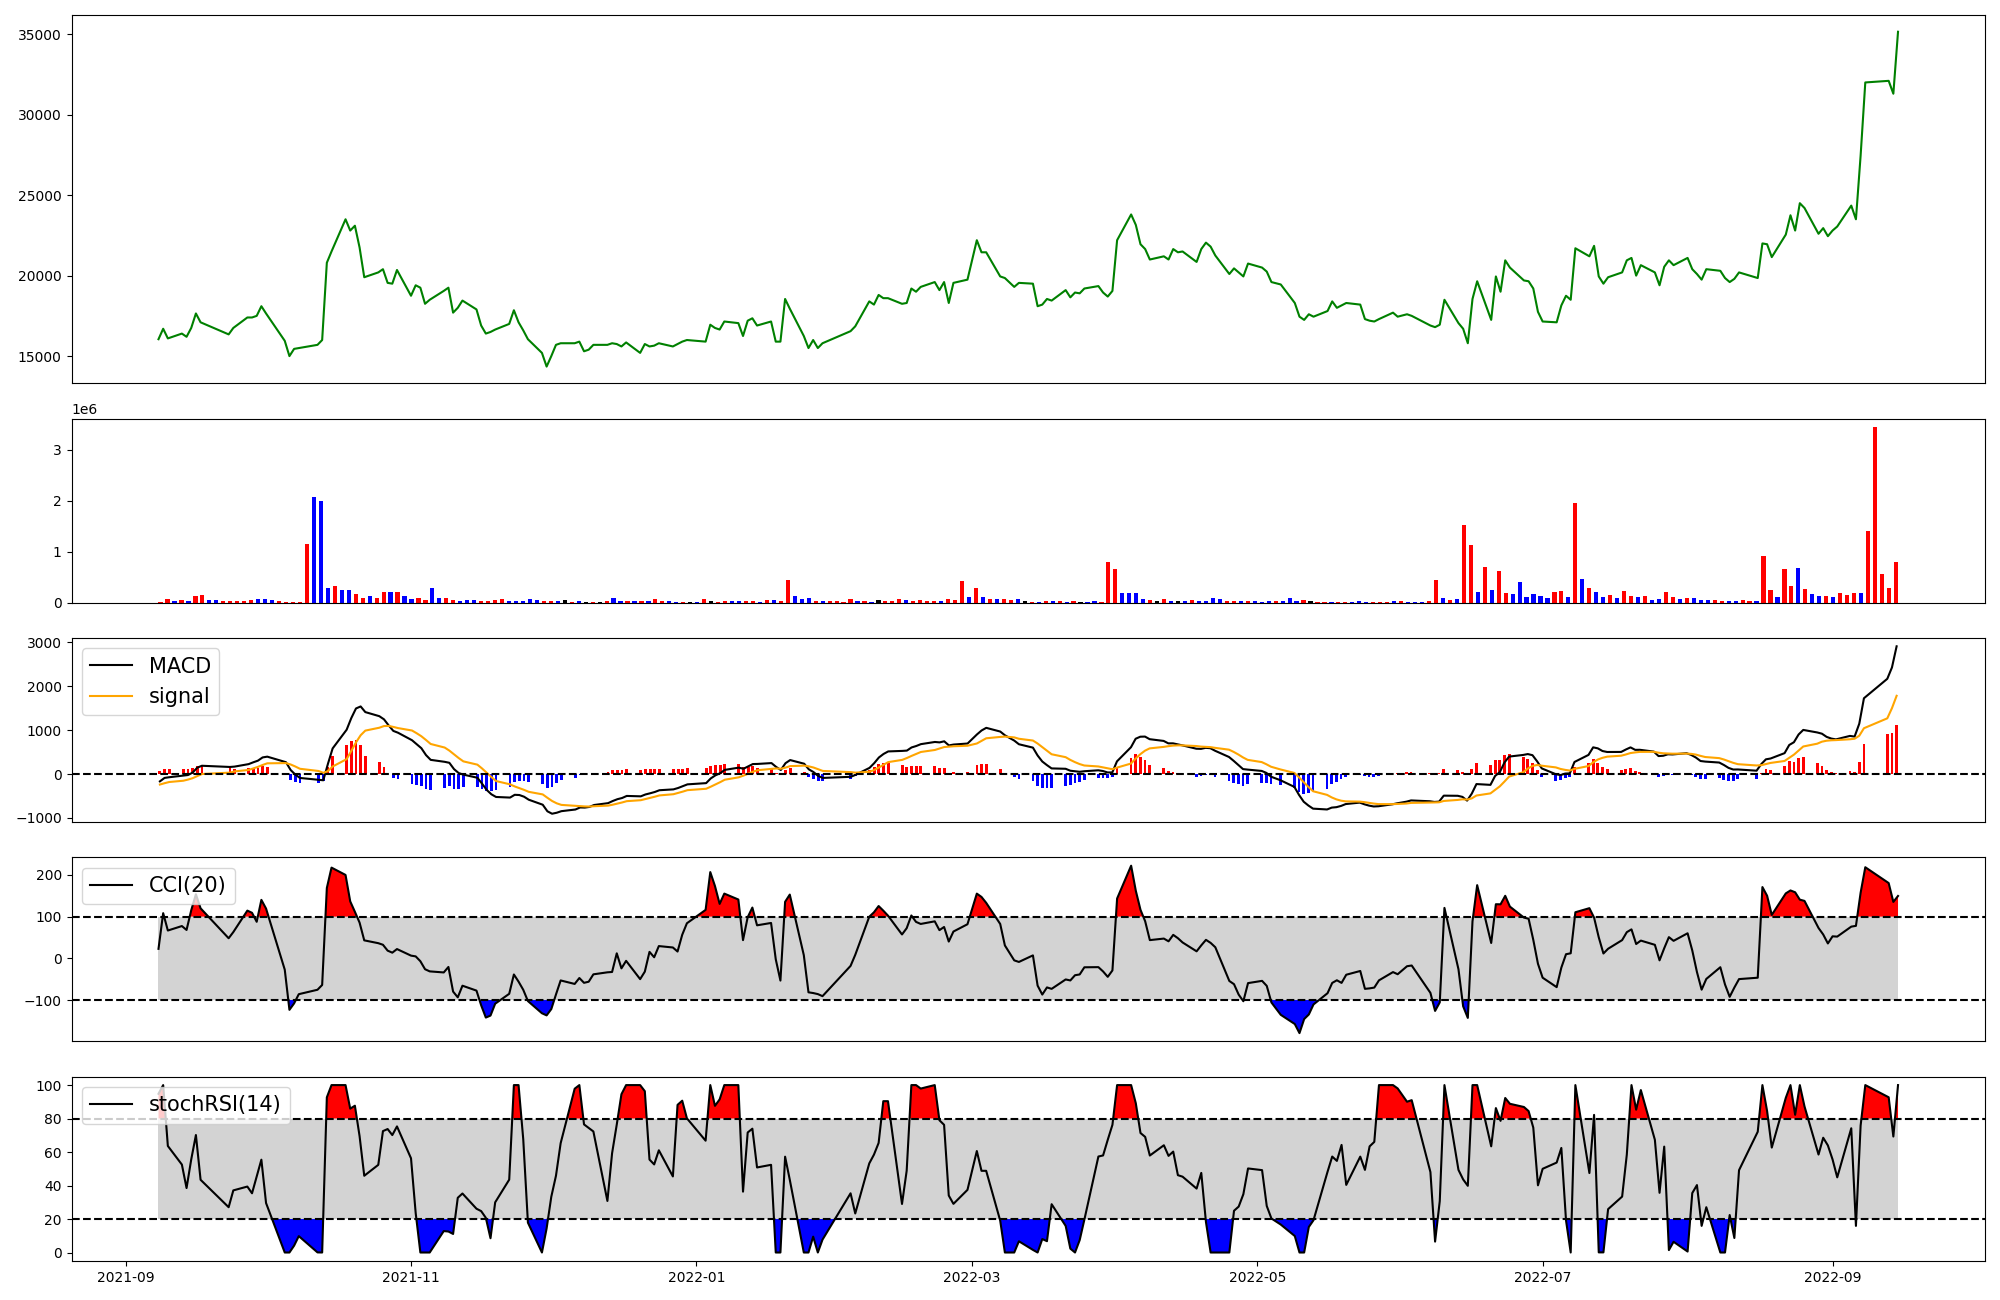This screenshot has height=1300, width=2000.
Task: Click the 35000 price axis label
Action: coord(40,35)
